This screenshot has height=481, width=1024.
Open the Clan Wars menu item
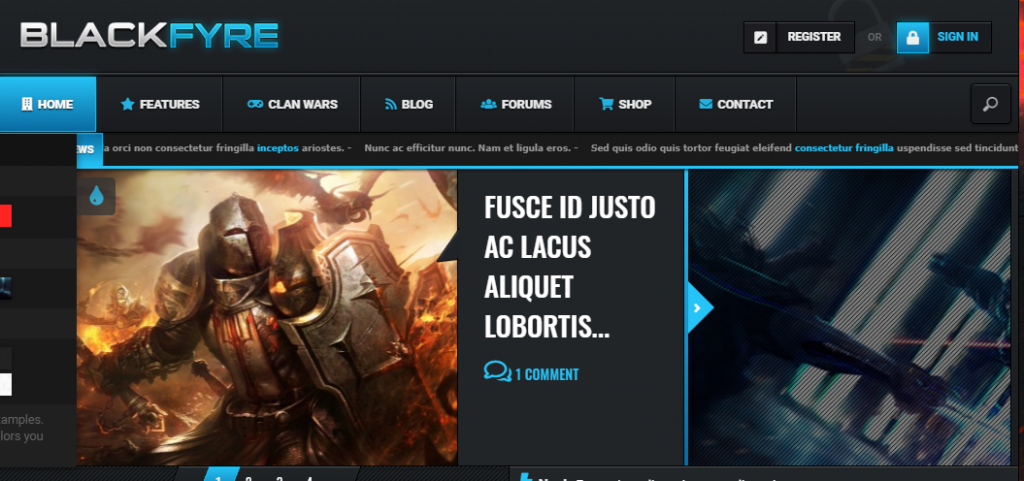coord(292,104)
